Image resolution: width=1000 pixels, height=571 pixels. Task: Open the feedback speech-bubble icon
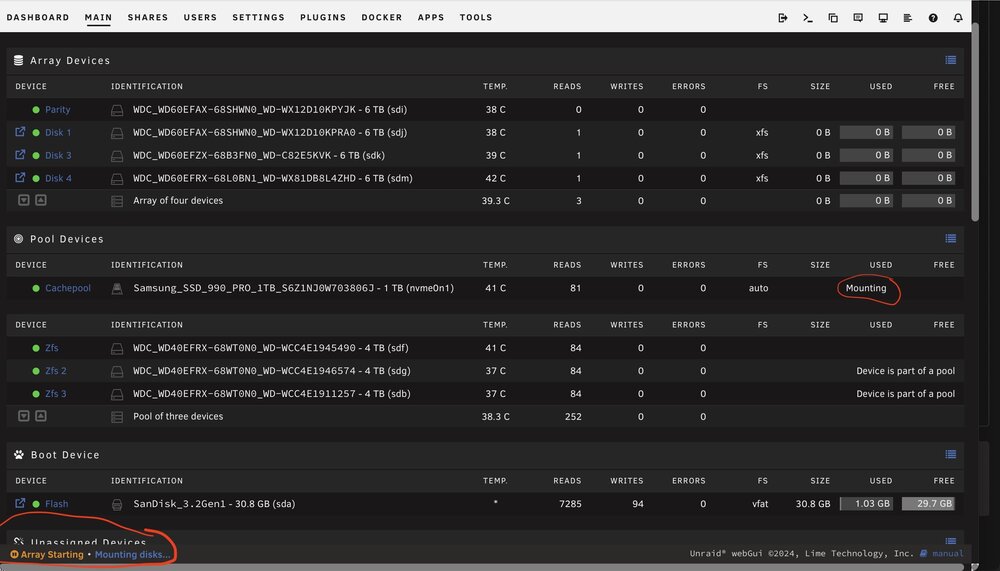[858, 18]
